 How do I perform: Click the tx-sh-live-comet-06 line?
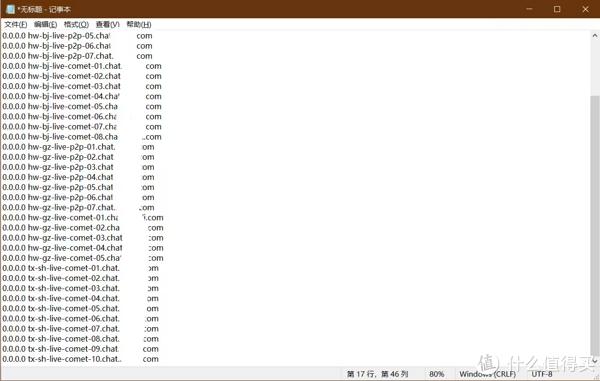(x=80, y=319)
